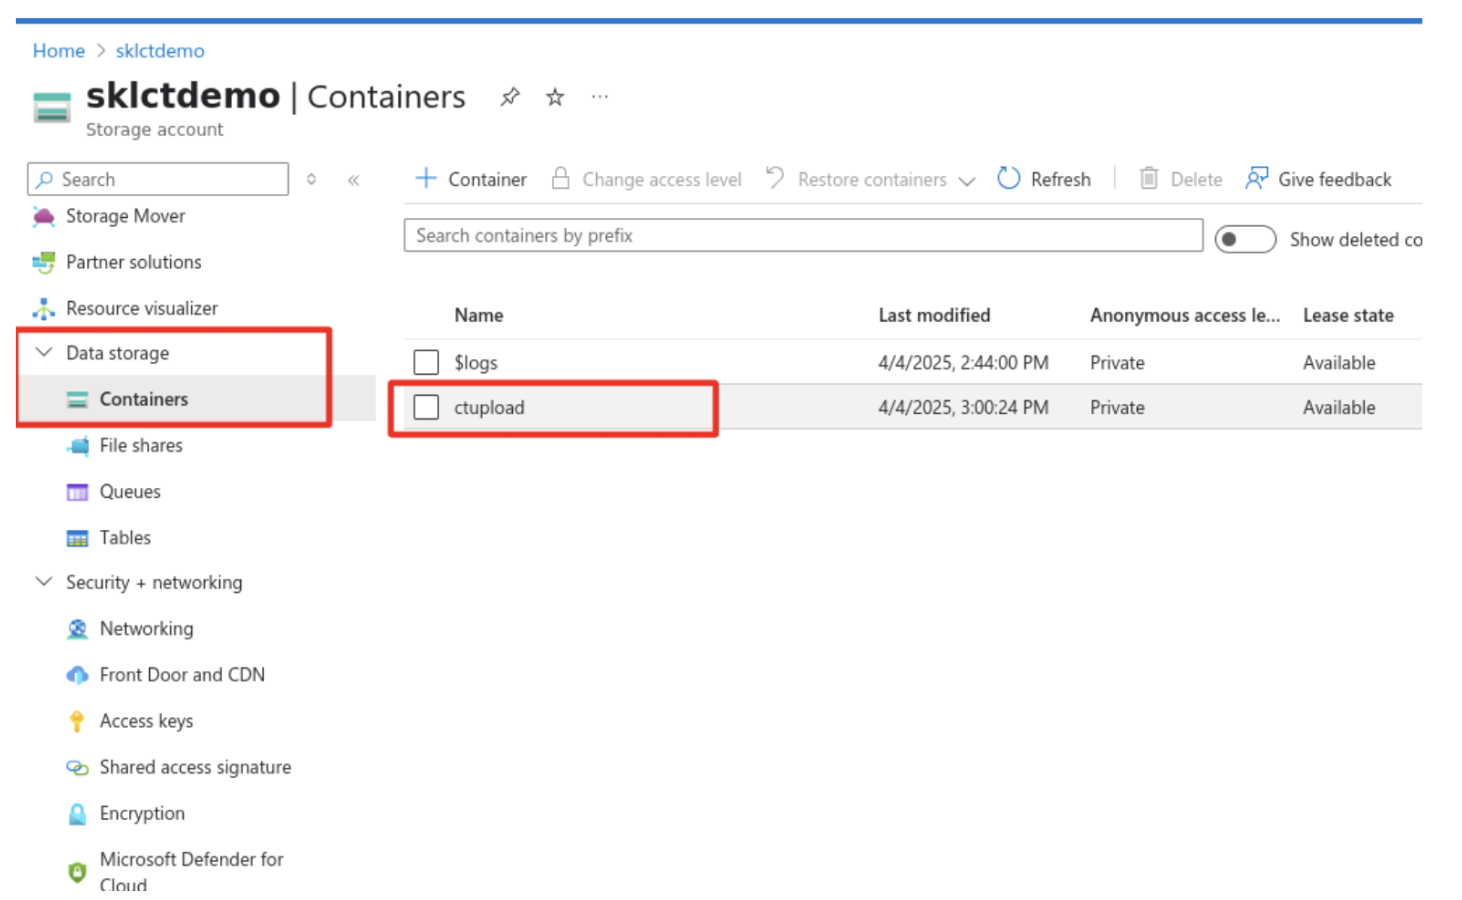Screen dimensions: 1462x900
Task: Click the plus icon to add Container
Action: pos(426,178)
